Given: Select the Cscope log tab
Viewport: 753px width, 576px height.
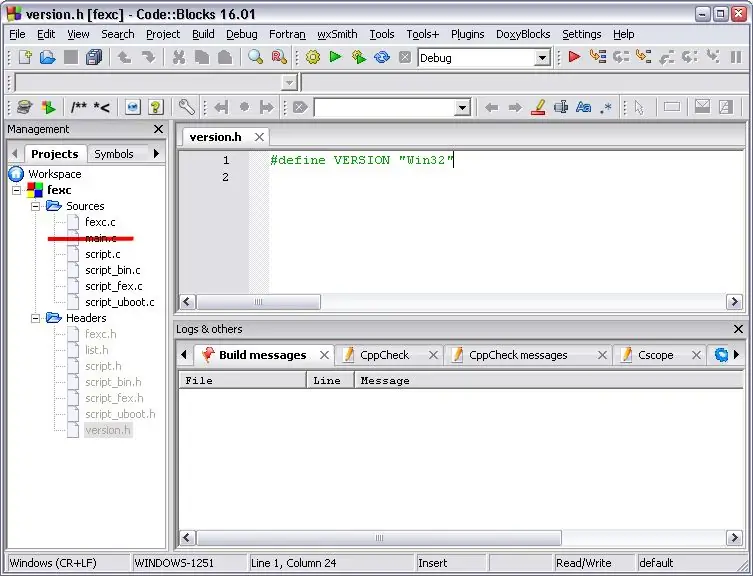Looking at the screenshot, I should coord(655,355).
